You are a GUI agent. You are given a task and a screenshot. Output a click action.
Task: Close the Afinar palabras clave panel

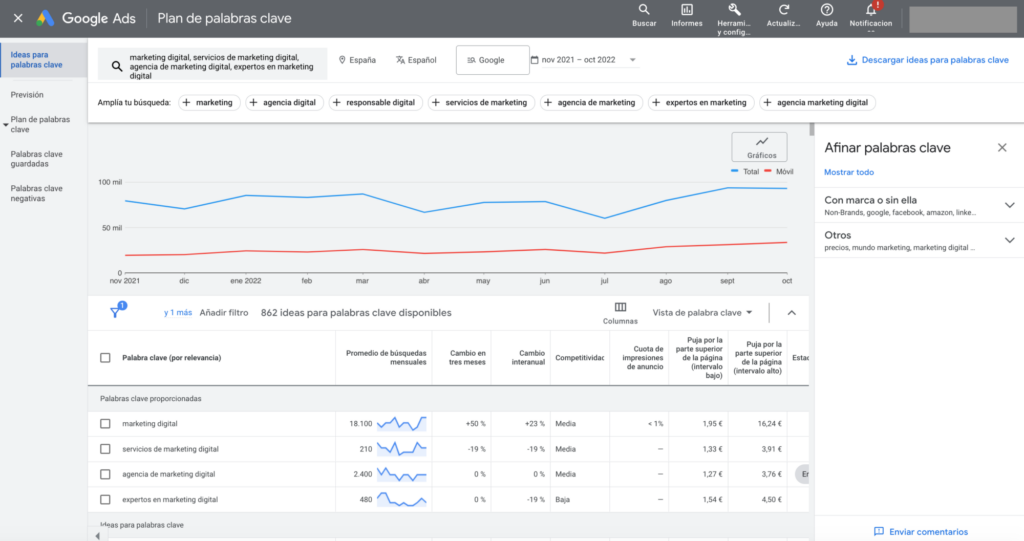(1002, 148)
